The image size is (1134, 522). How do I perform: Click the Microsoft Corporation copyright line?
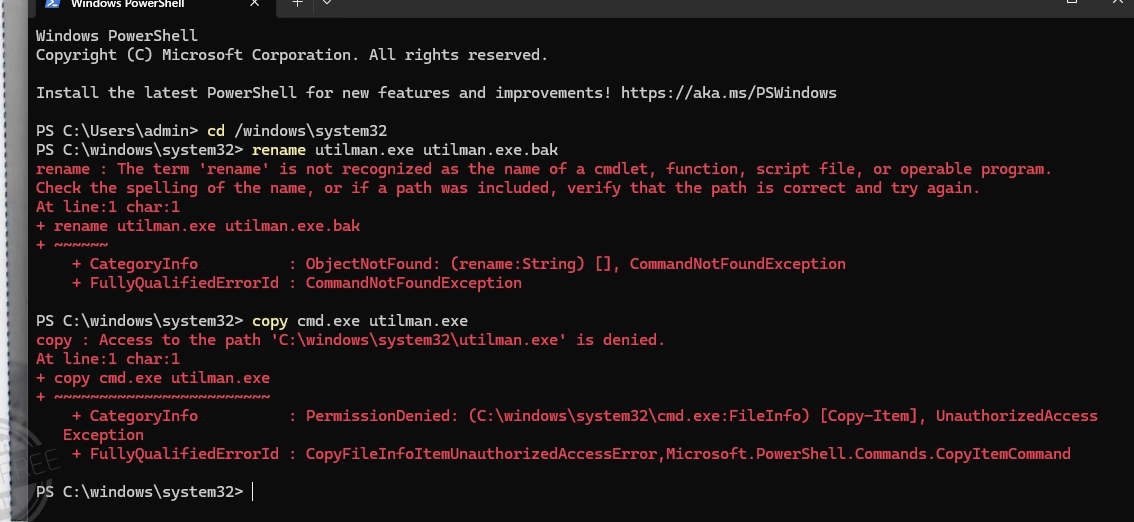click(291, 55)
